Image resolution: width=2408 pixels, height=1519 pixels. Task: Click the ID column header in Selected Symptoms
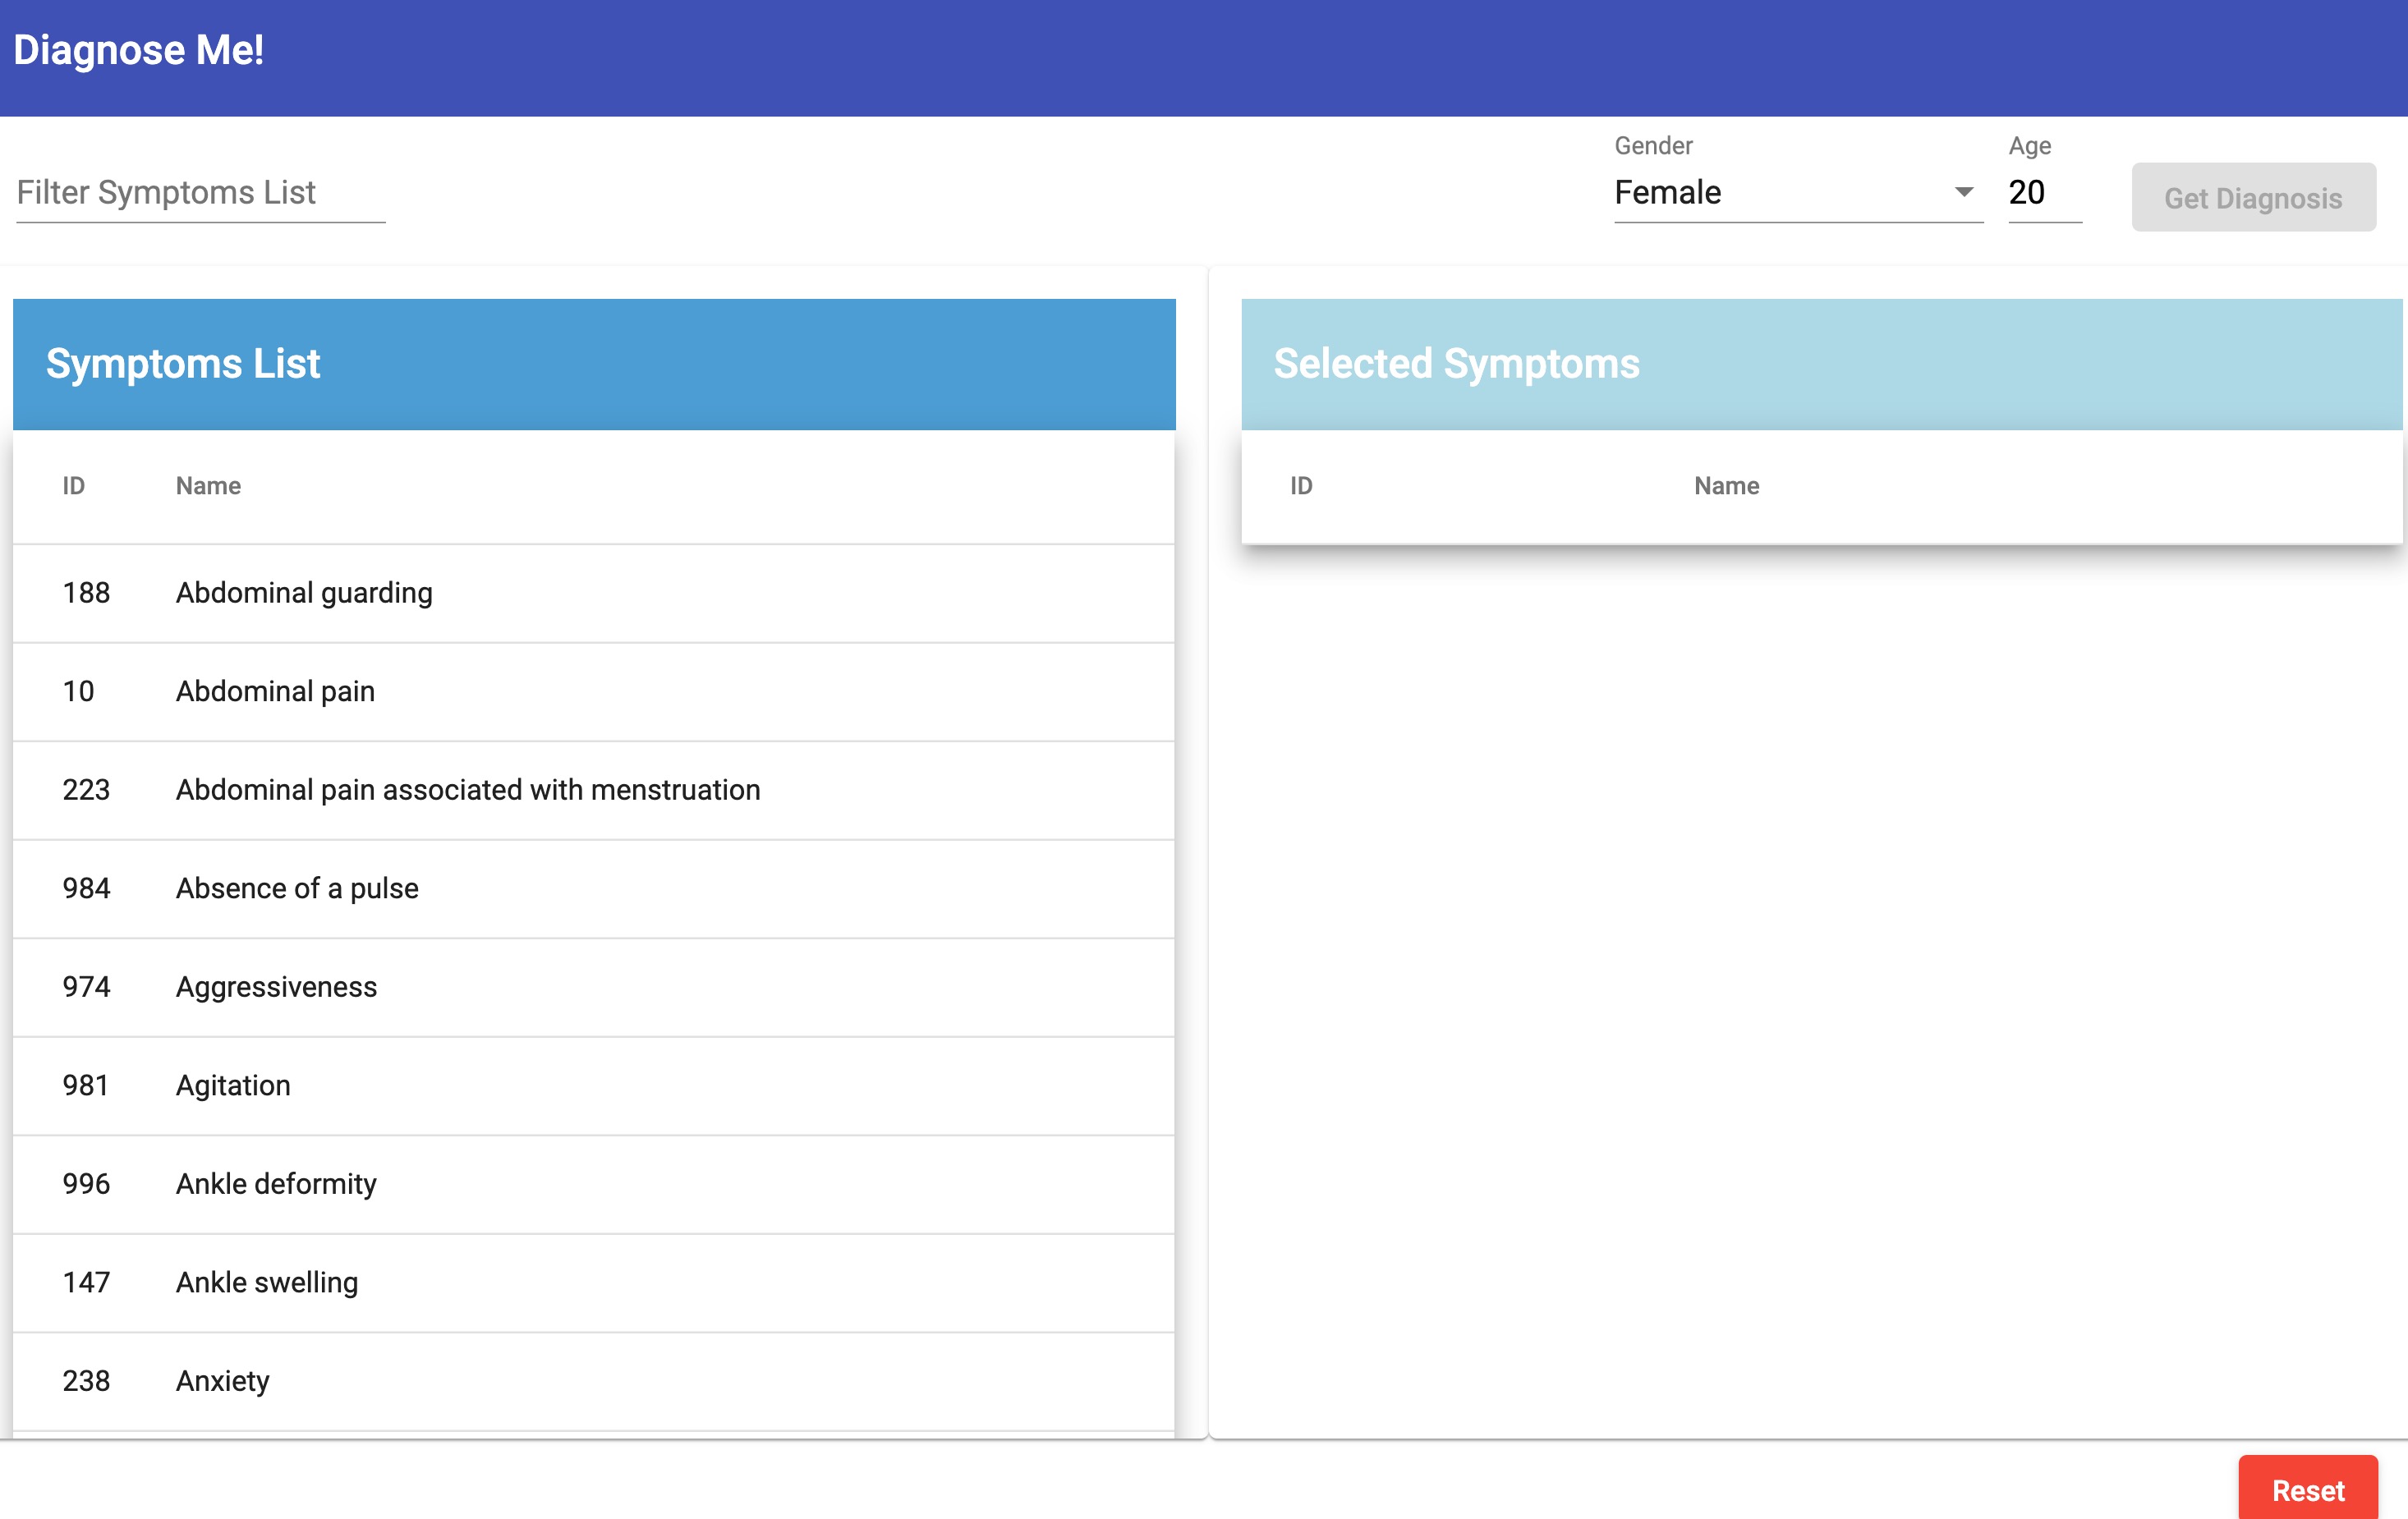click(x=1300, y=486)
